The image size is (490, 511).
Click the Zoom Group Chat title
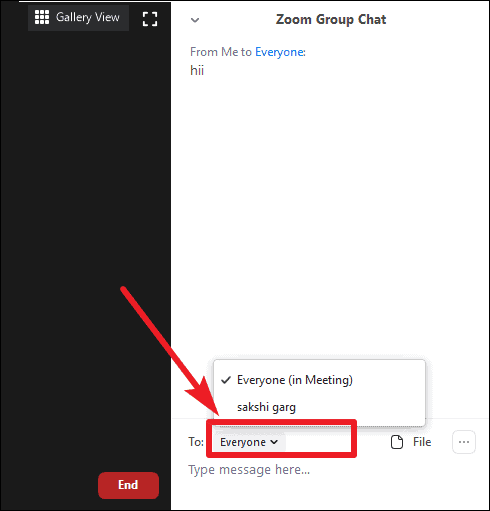(x=331, y=20)
